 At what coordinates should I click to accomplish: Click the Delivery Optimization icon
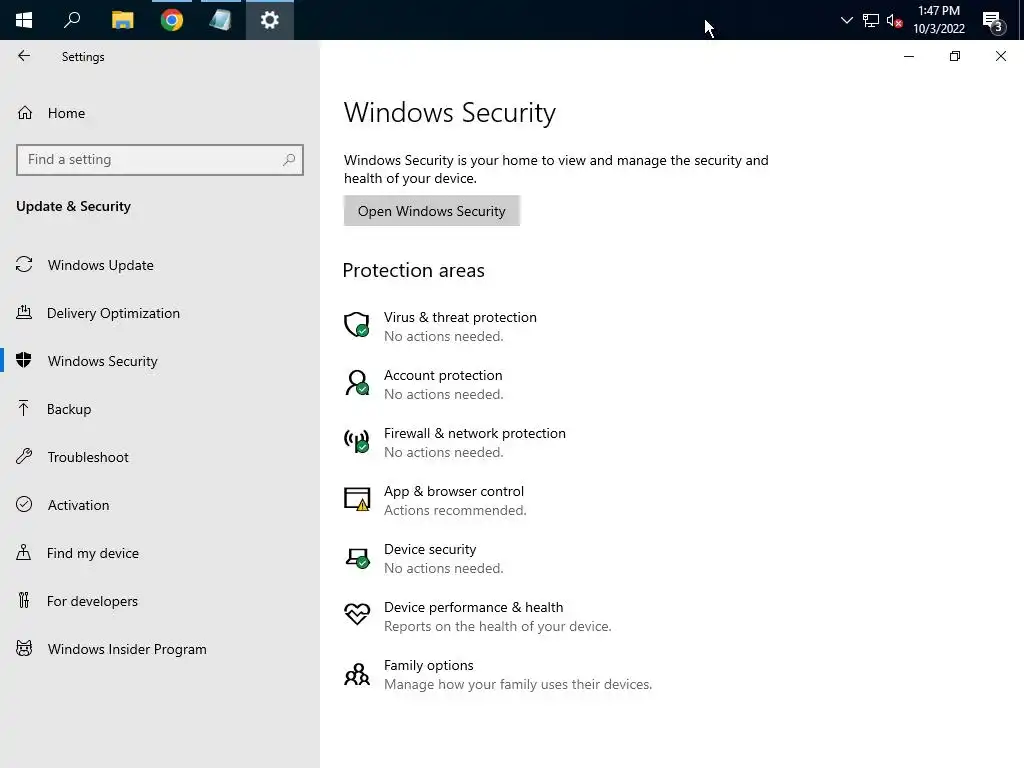[x=24, y=312]
